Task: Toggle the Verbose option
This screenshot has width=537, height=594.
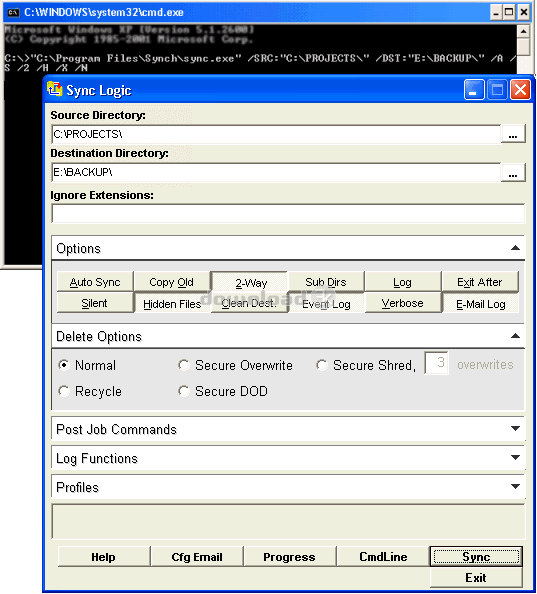Action: [x=403, y=303]
